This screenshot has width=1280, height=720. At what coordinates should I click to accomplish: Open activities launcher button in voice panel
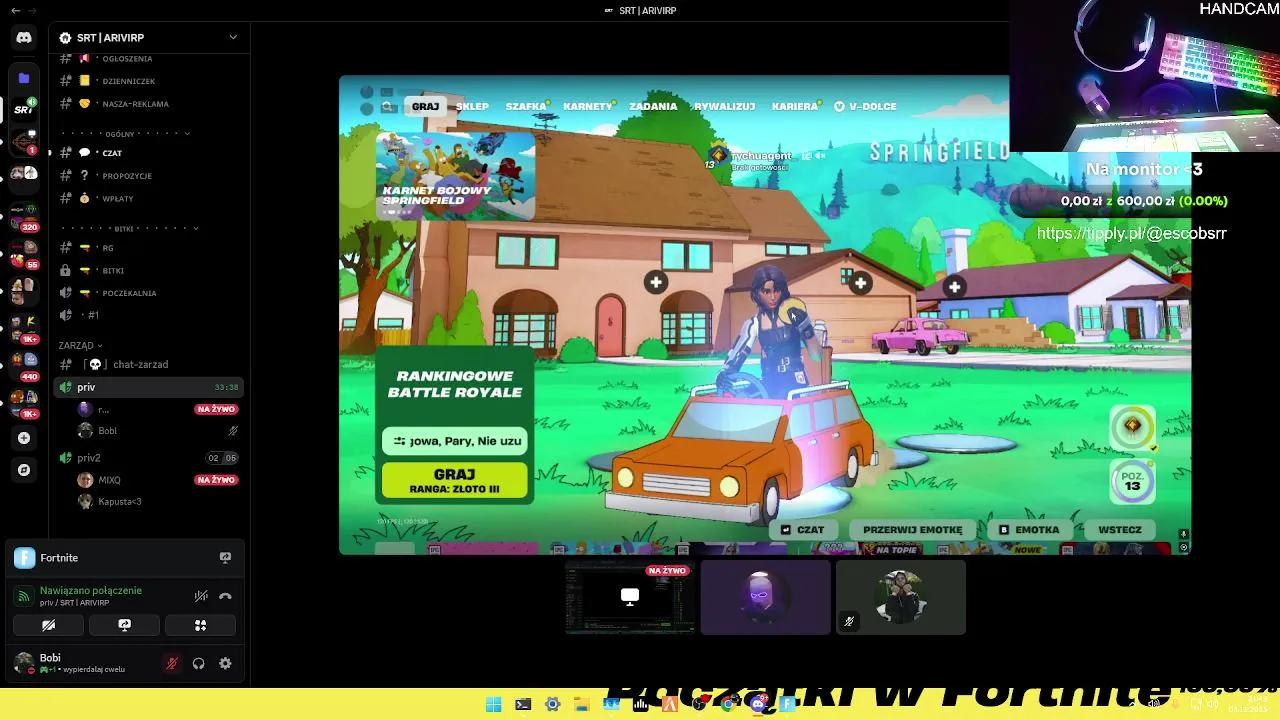click(200, 625)
